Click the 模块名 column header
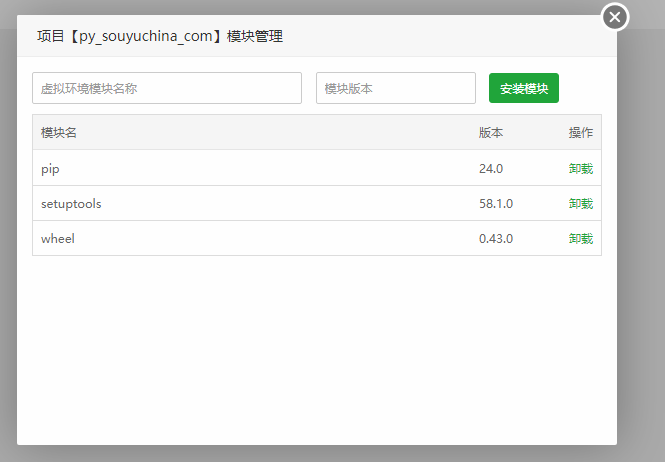The height and width of the screenshot is (462, 665). click(x=59, y=133)
